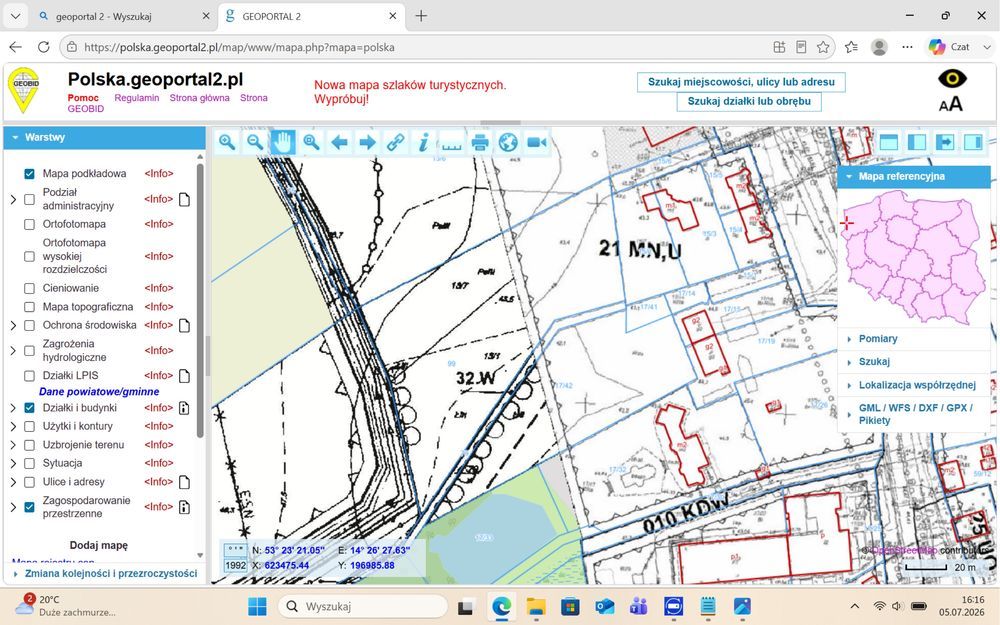The width and height of the screenshot is (1000, 625).
Task: Select the zoom in magnifier tool
Action: [x=226, y=142]
